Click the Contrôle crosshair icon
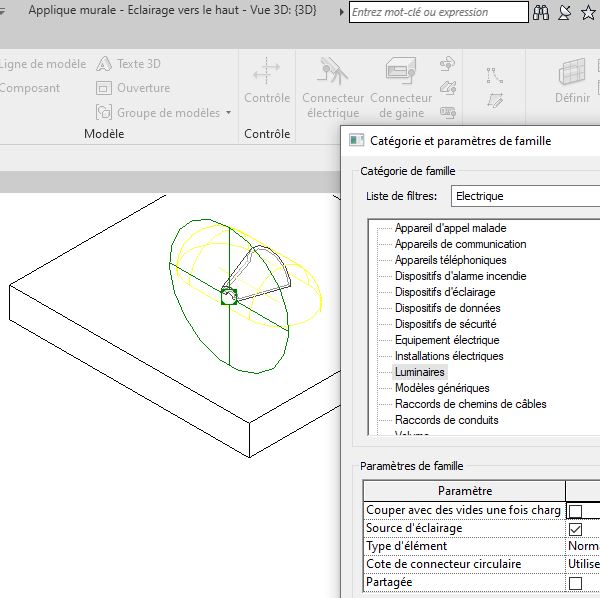The image size is (600, 598). click(x=267, y=72)
